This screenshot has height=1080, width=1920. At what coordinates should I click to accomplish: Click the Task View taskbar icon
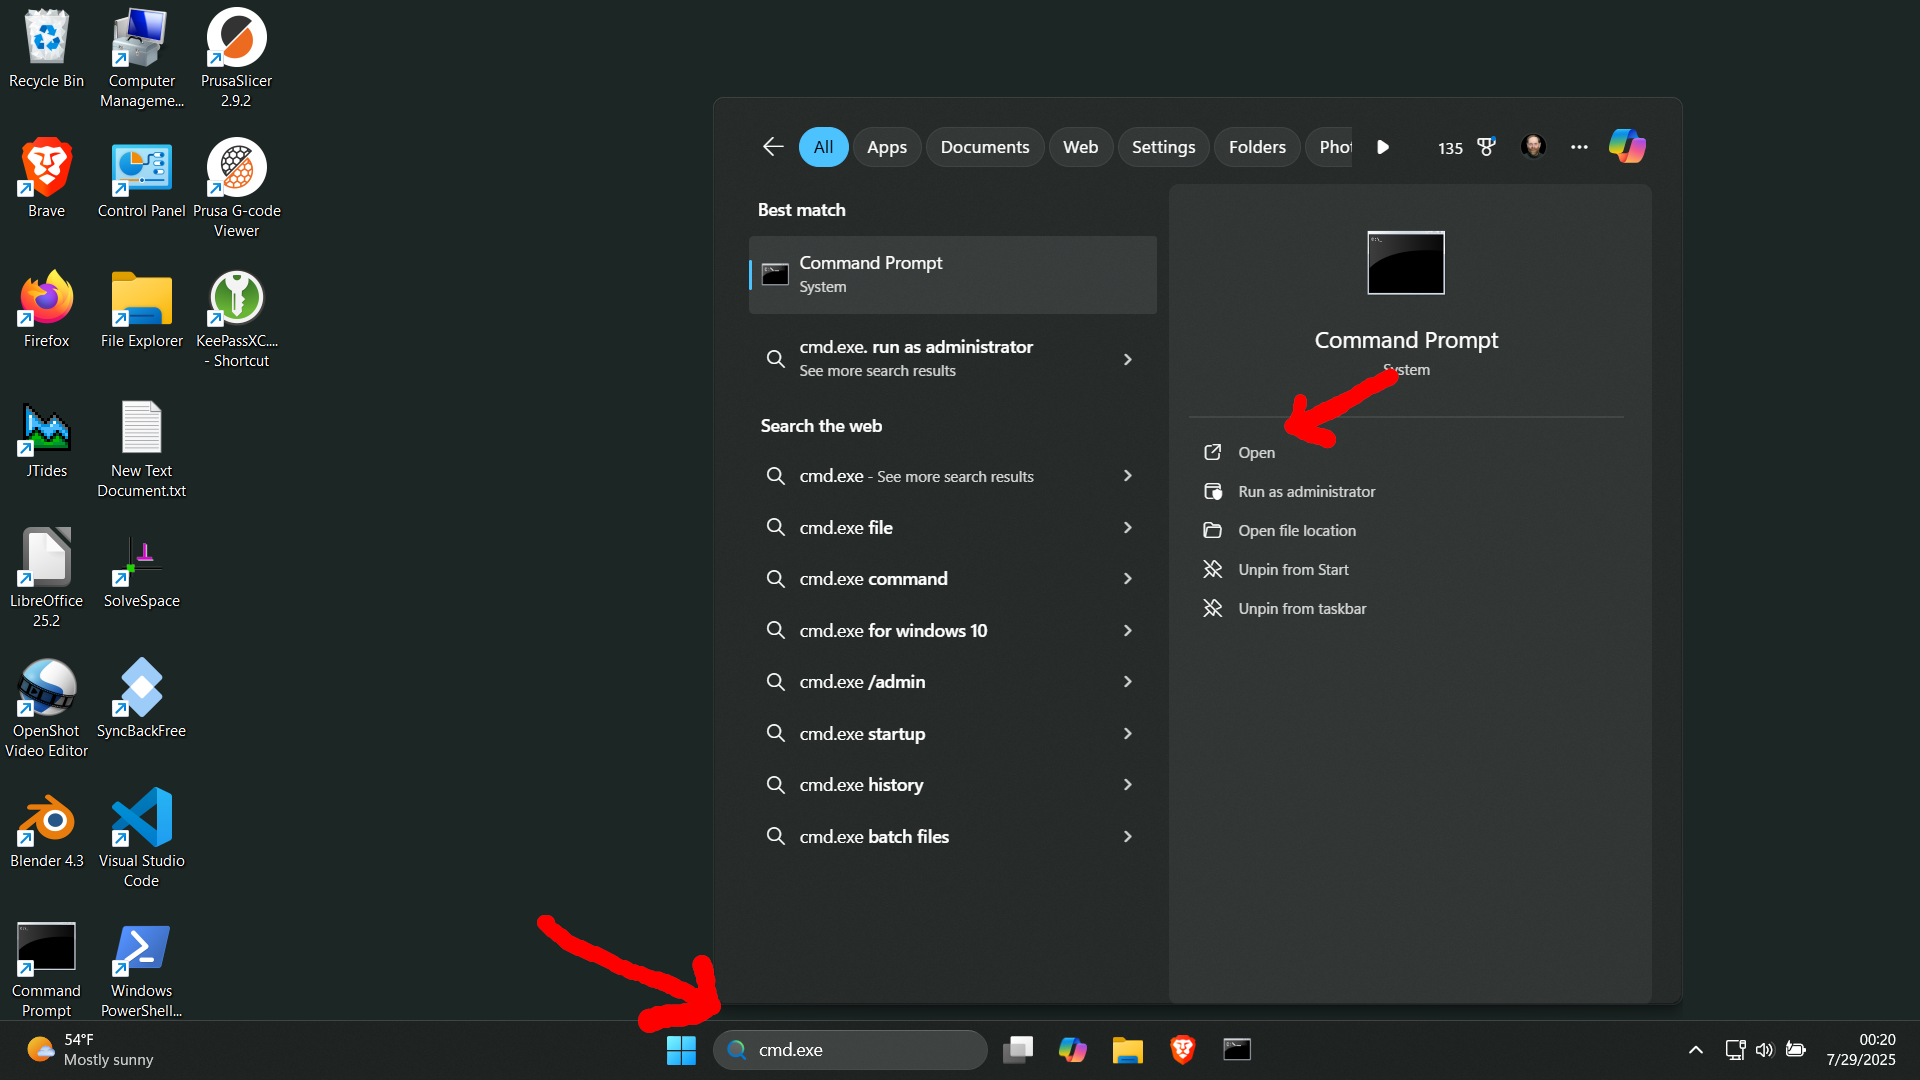[x=1018, y=1049]
